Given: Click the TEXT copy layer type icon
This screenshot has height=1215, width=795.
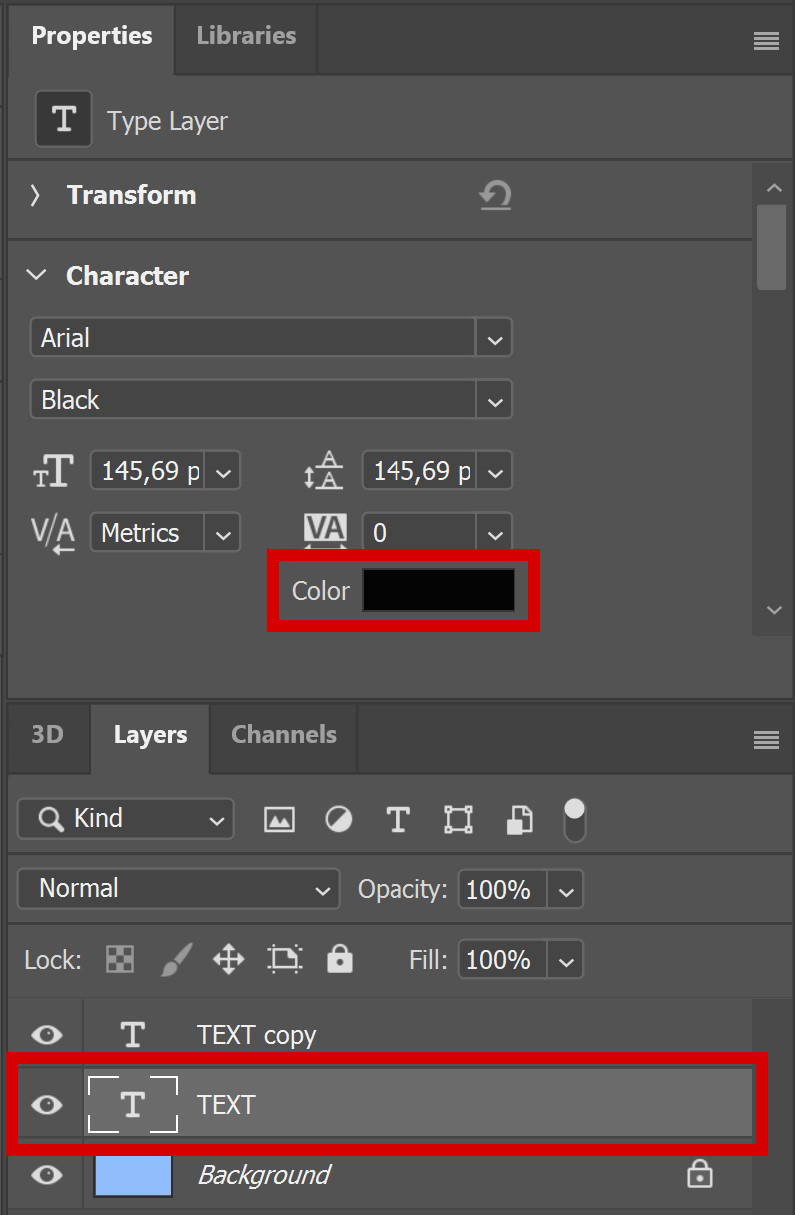Looking at the screenshot, I should coord(133,1034).
